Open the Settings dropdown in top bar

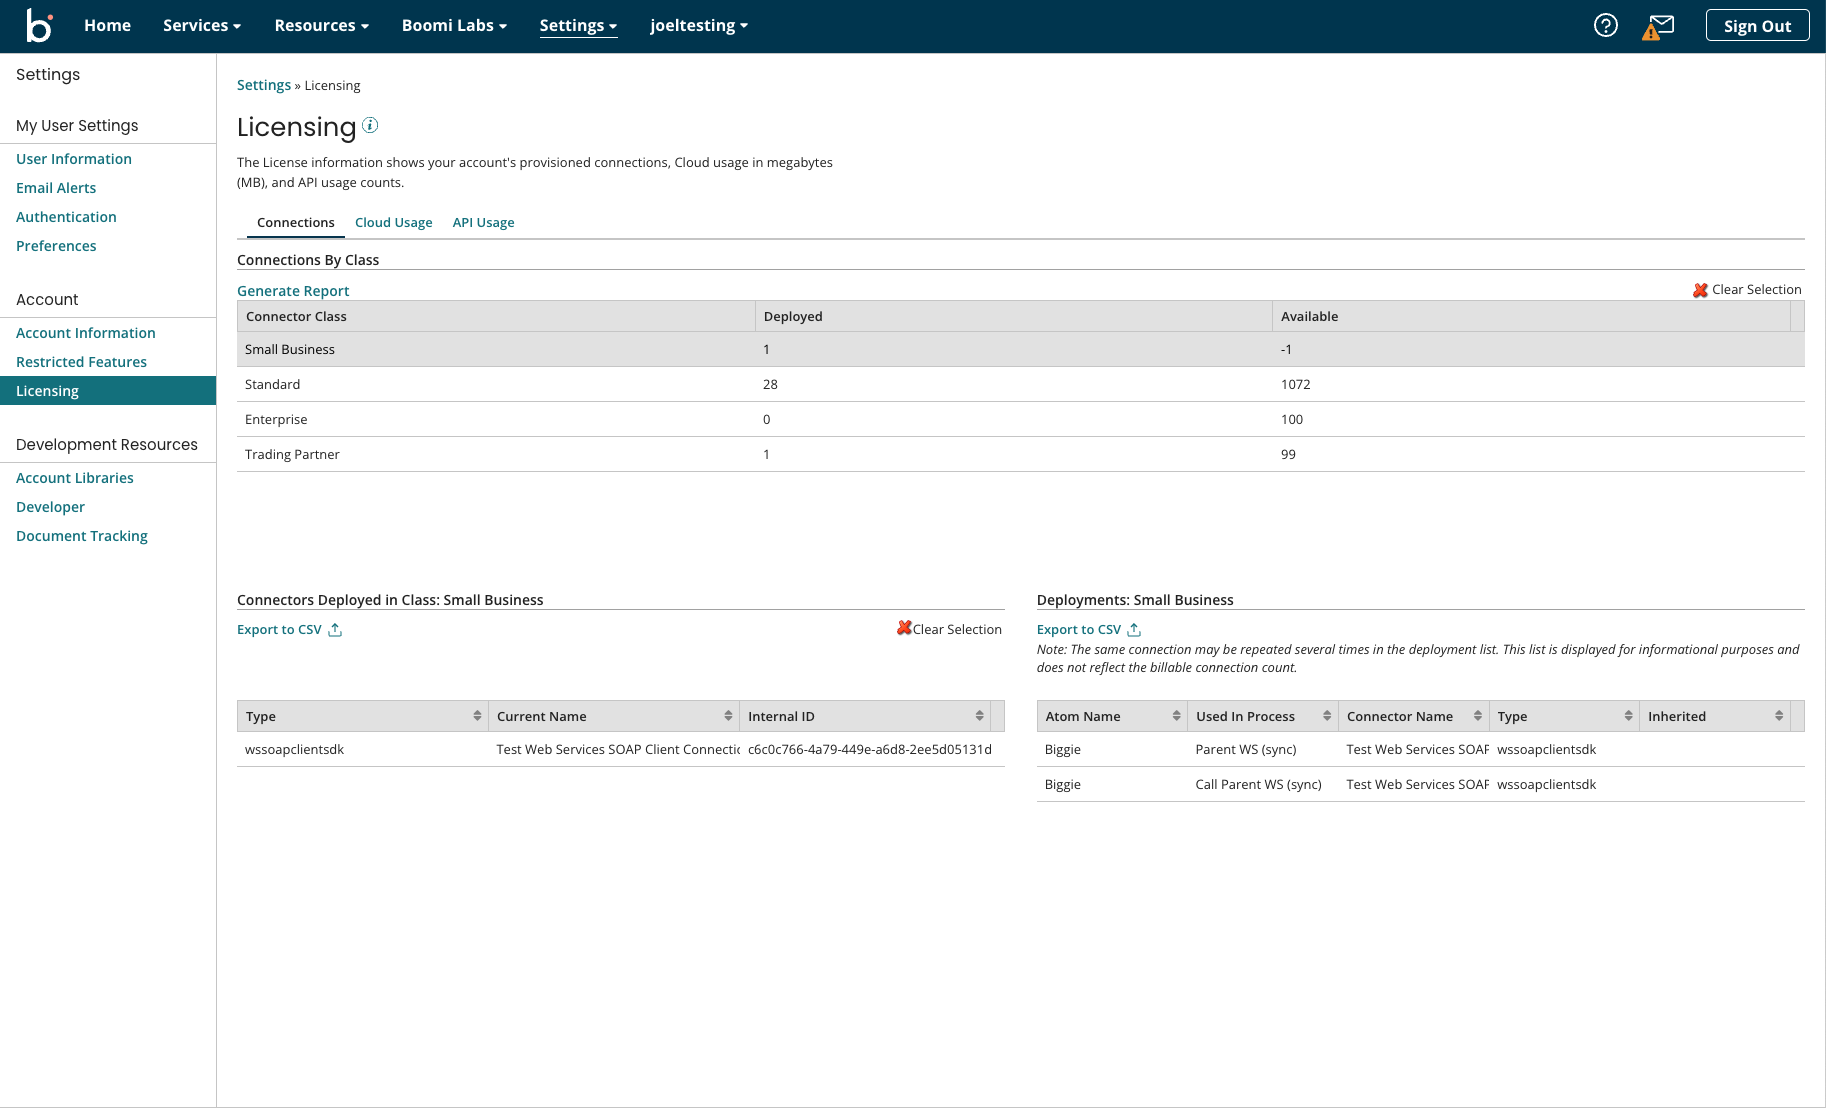coord(578,25)
